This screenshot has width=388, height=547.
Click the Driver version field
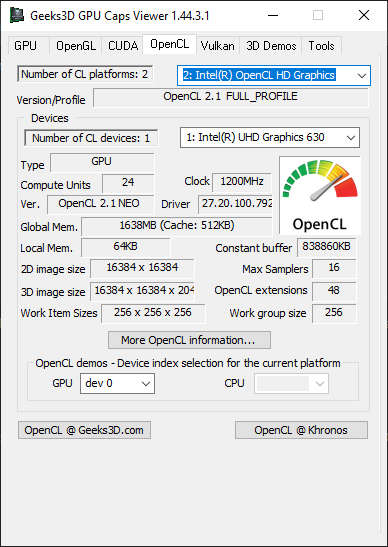tap(235, 204)
